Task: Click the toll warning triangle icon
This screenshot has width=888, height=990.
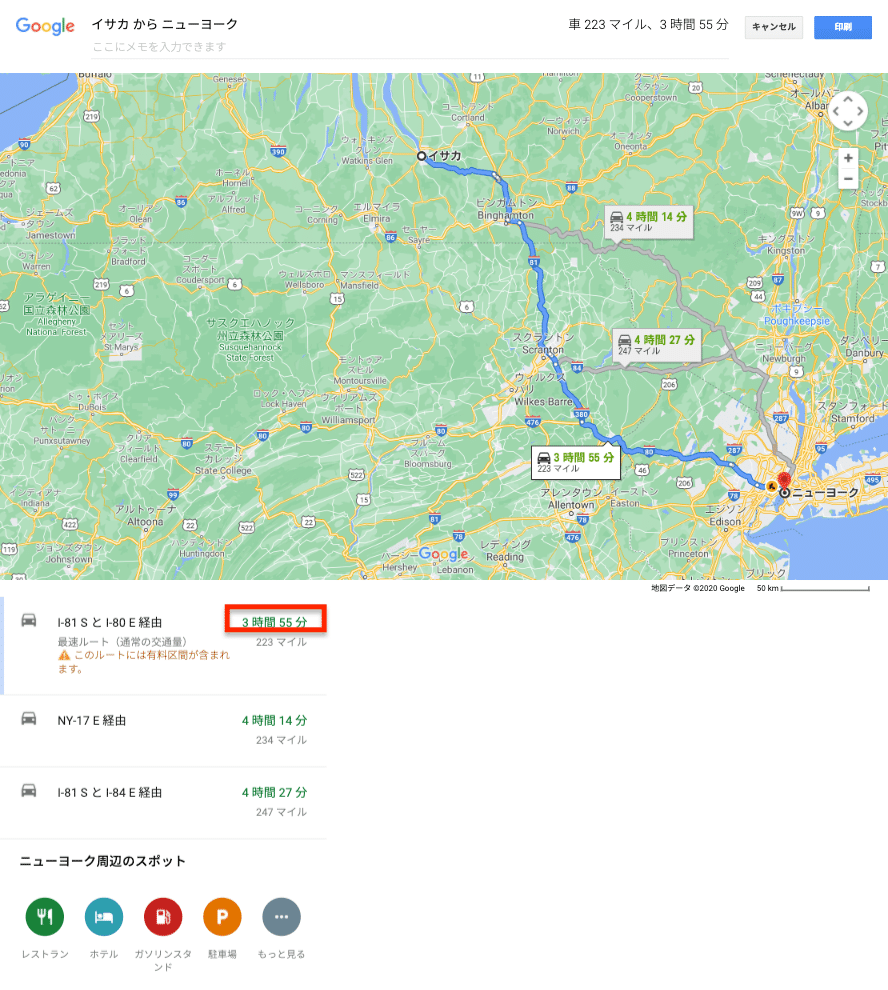Action: click(x=64, y=655)
